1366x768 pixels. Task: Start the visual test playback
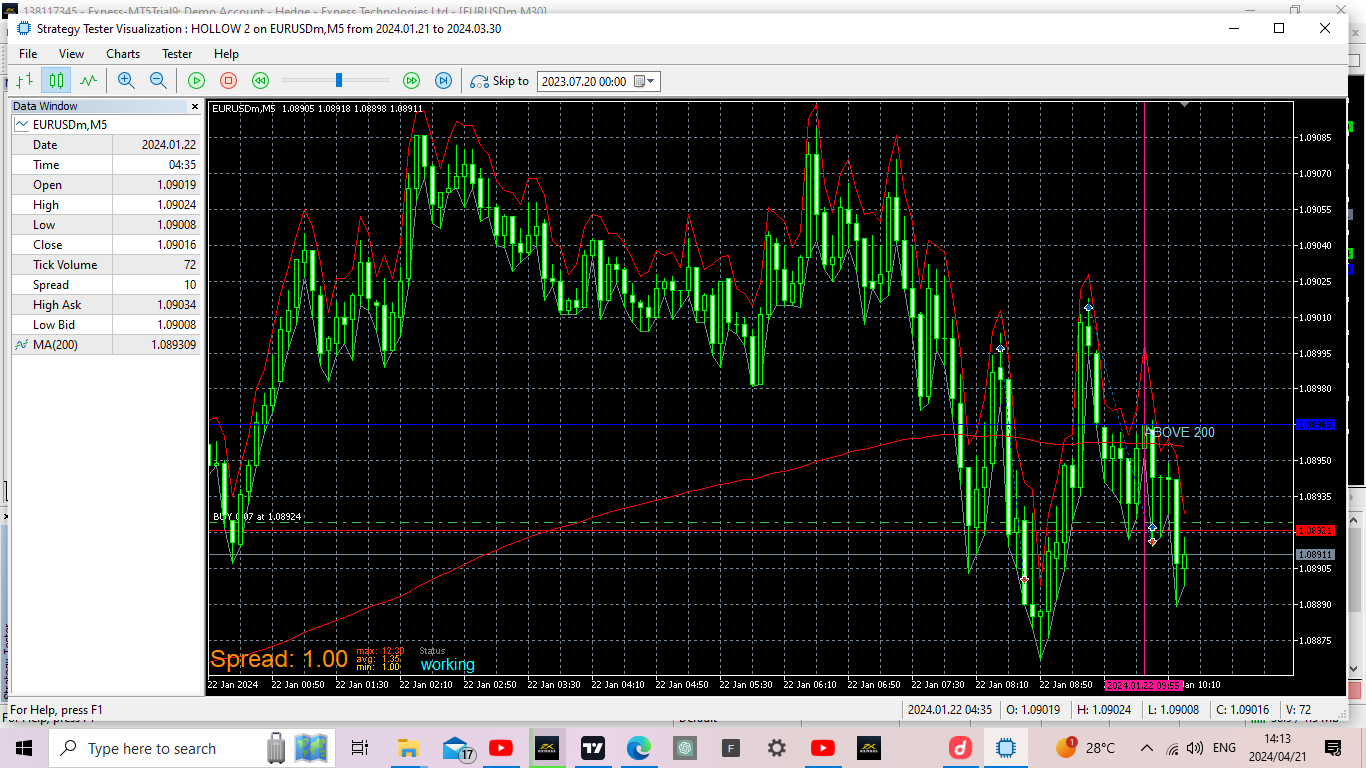(x=197, y=81)
